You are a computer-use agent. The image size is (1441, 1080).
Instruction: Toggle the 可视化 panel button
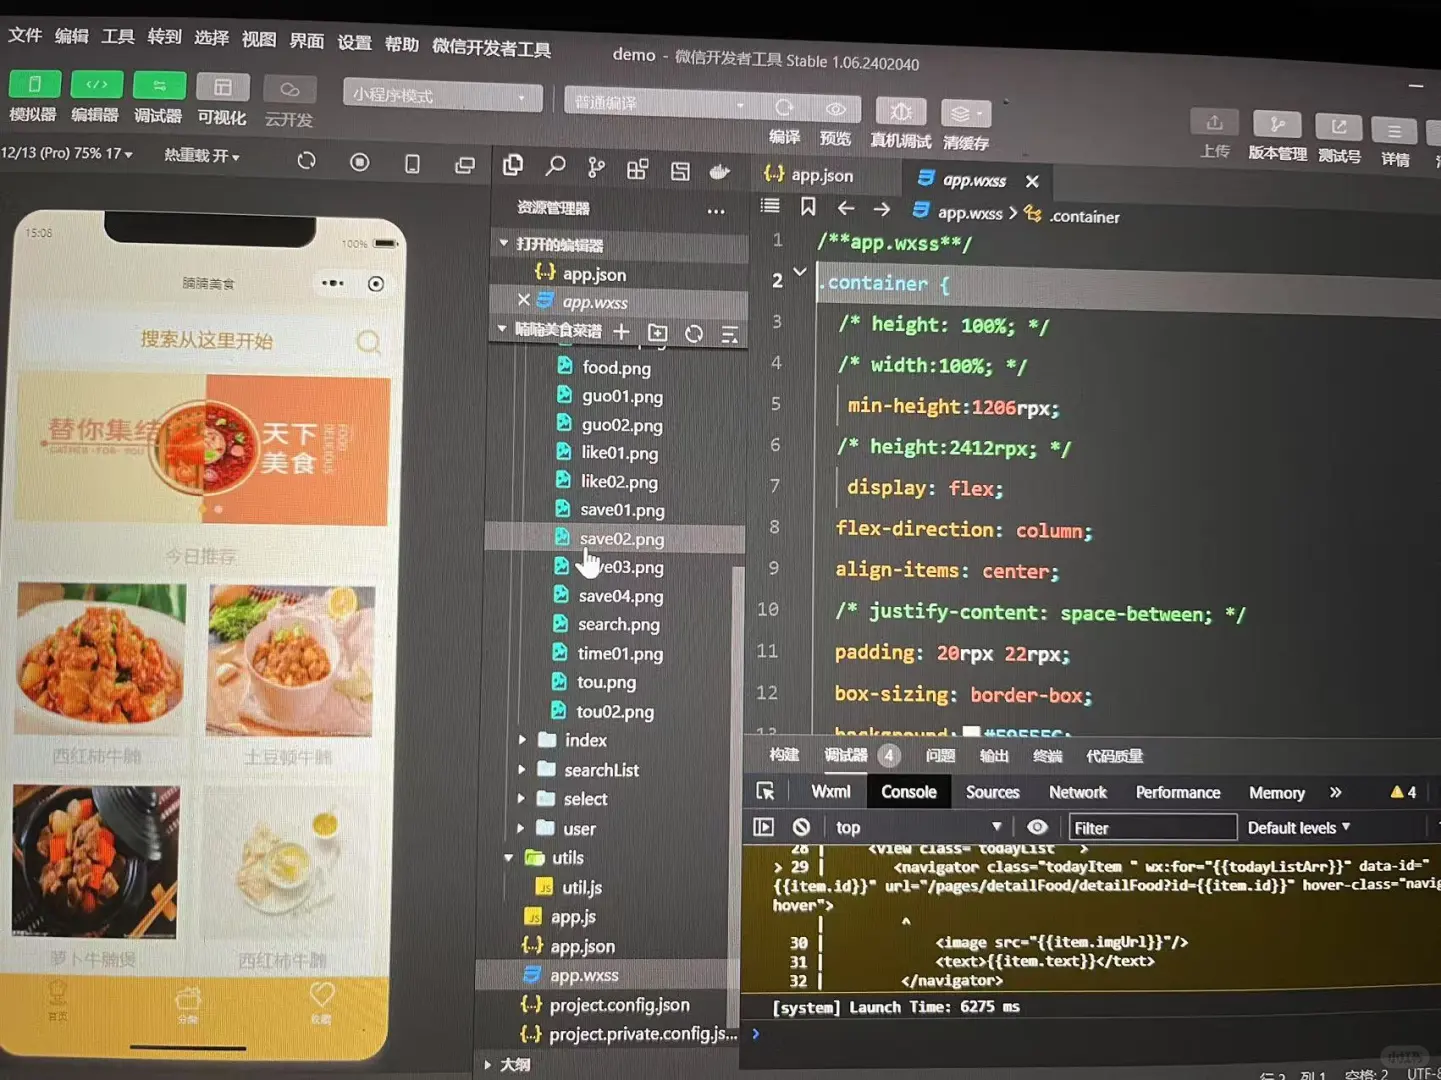pyautogui.click(x=222, y=88)
